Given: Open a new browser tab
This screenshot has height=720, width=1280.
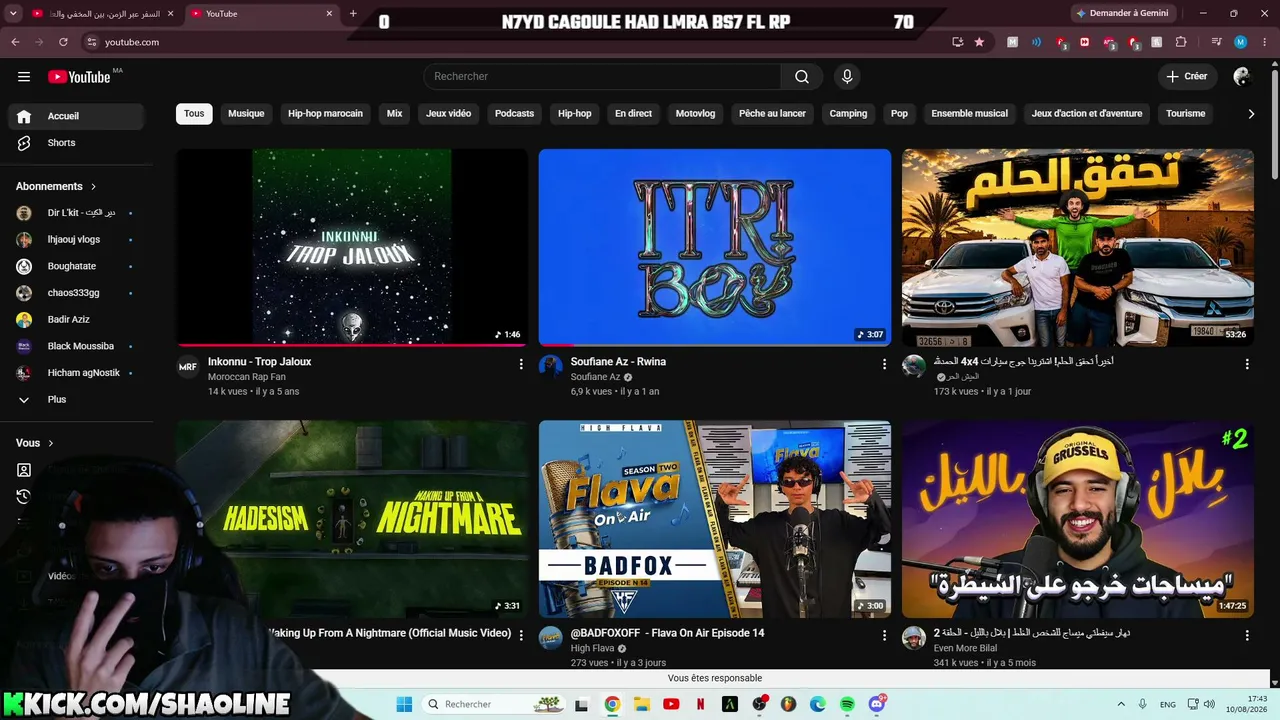Looking at the screenshot, I should pyautogui.click(x=353, y=14).
